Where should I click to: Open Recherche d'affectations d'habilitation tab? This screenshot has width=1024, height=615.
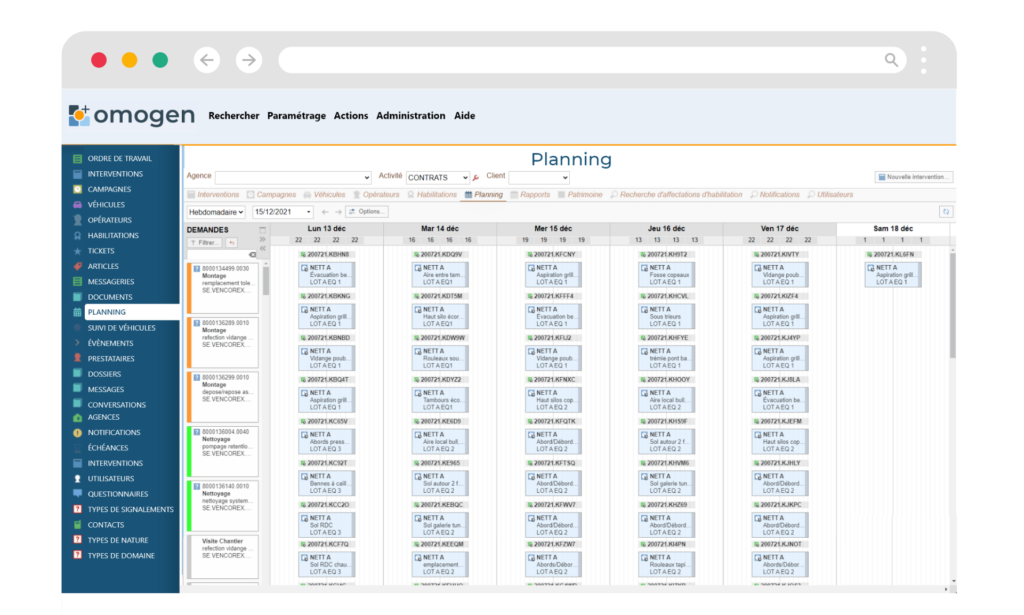point(677,195)
